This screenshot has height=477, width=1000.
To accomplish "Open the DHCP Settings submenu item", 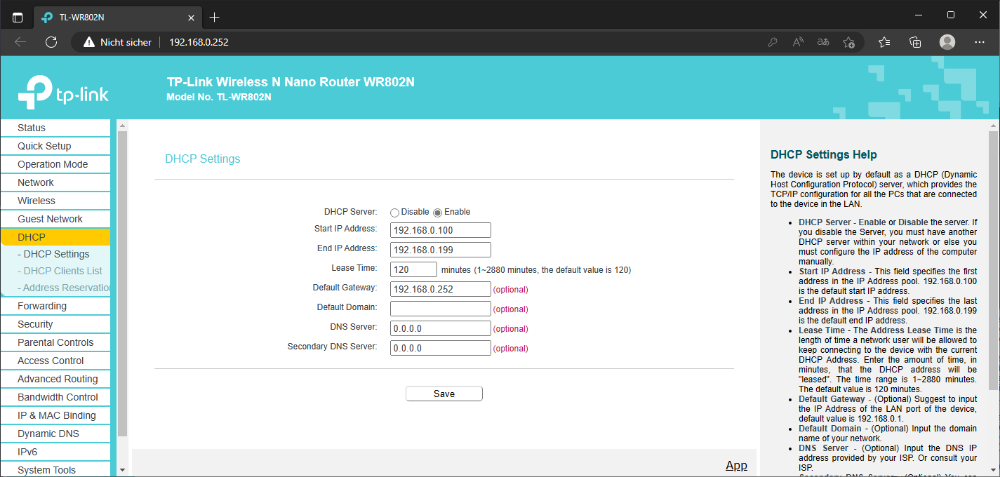I will click(54, 254).
